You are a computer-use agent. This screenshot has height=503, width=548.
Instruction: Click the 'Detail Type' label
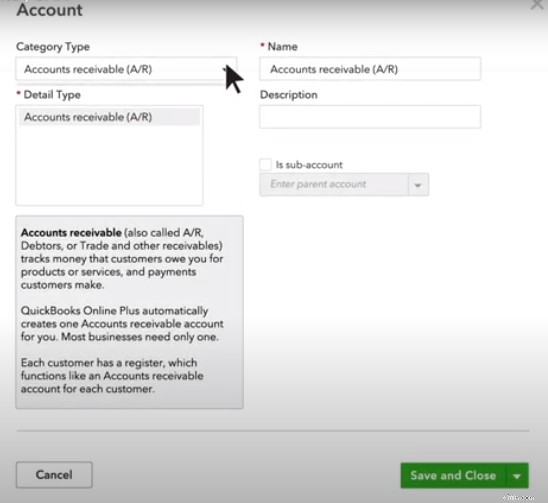[x=52, y=95]
